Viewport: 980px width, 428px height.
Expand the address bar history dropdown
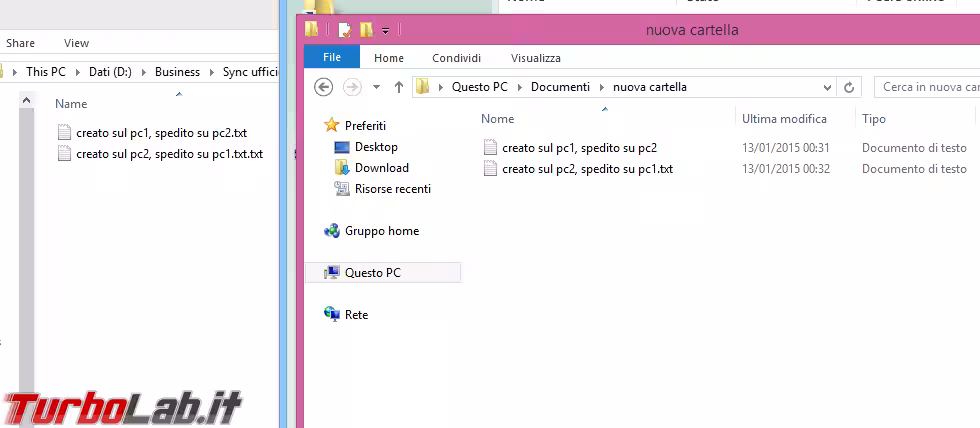click(x=828, y=87)
